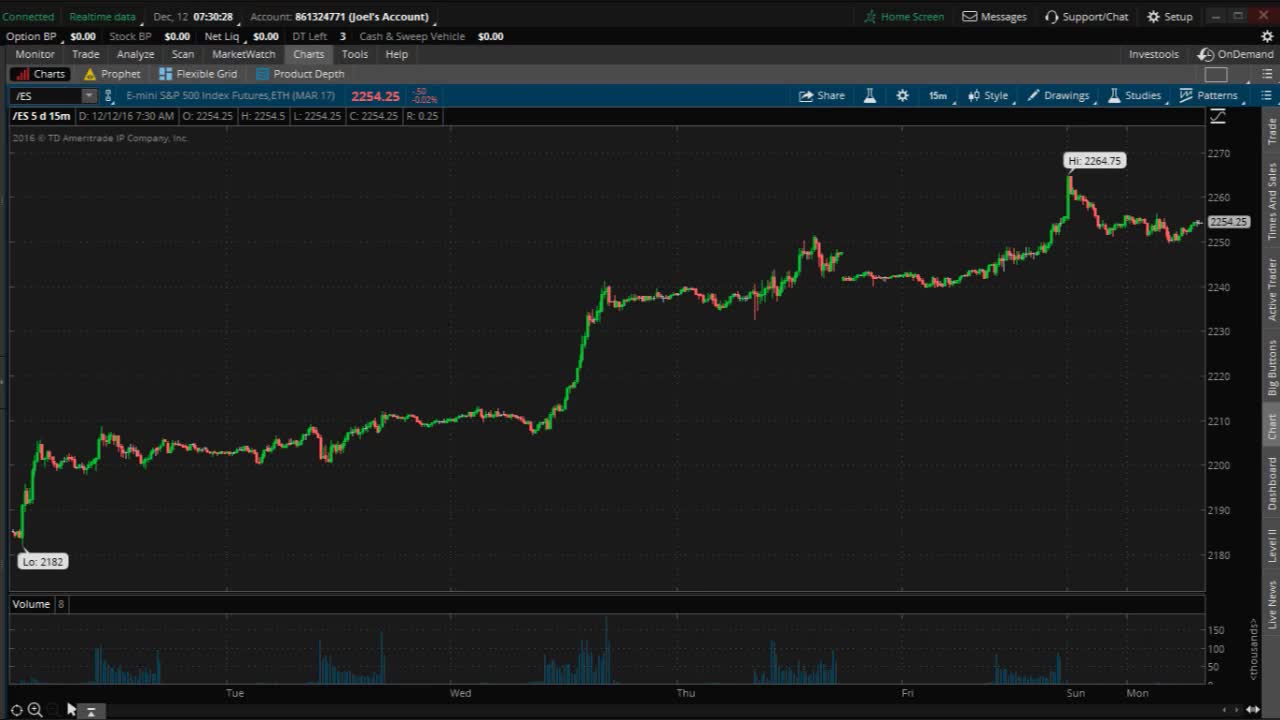Open Dashboard side panel
This screenshot has width=1280, height=720.
coord(1272,484)
